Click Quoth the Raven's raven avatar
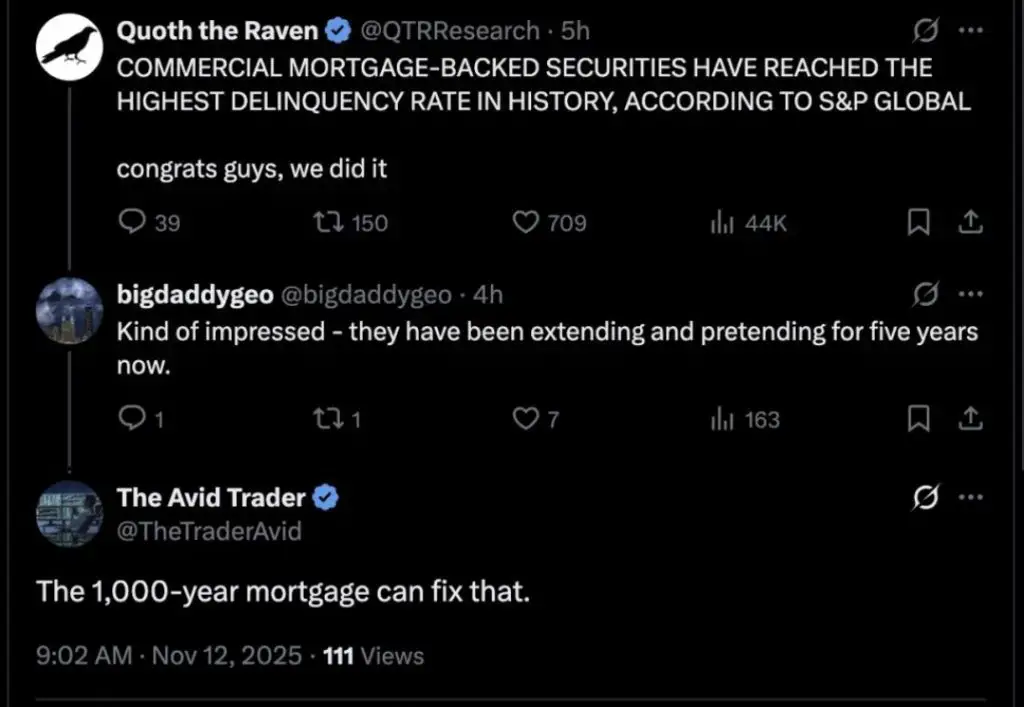Screen dimensions: 1024x707 click(x=69, y=48)
